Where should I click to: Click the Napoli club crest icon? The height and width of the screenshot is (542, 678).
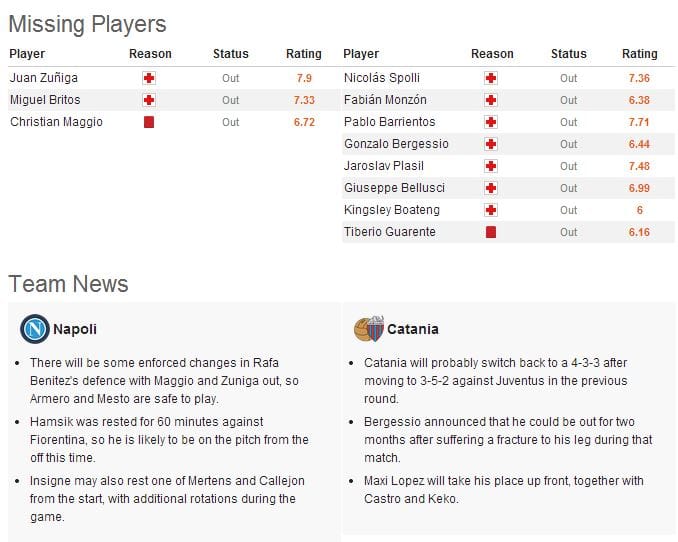pyautogui.click(x=35, y=328)
